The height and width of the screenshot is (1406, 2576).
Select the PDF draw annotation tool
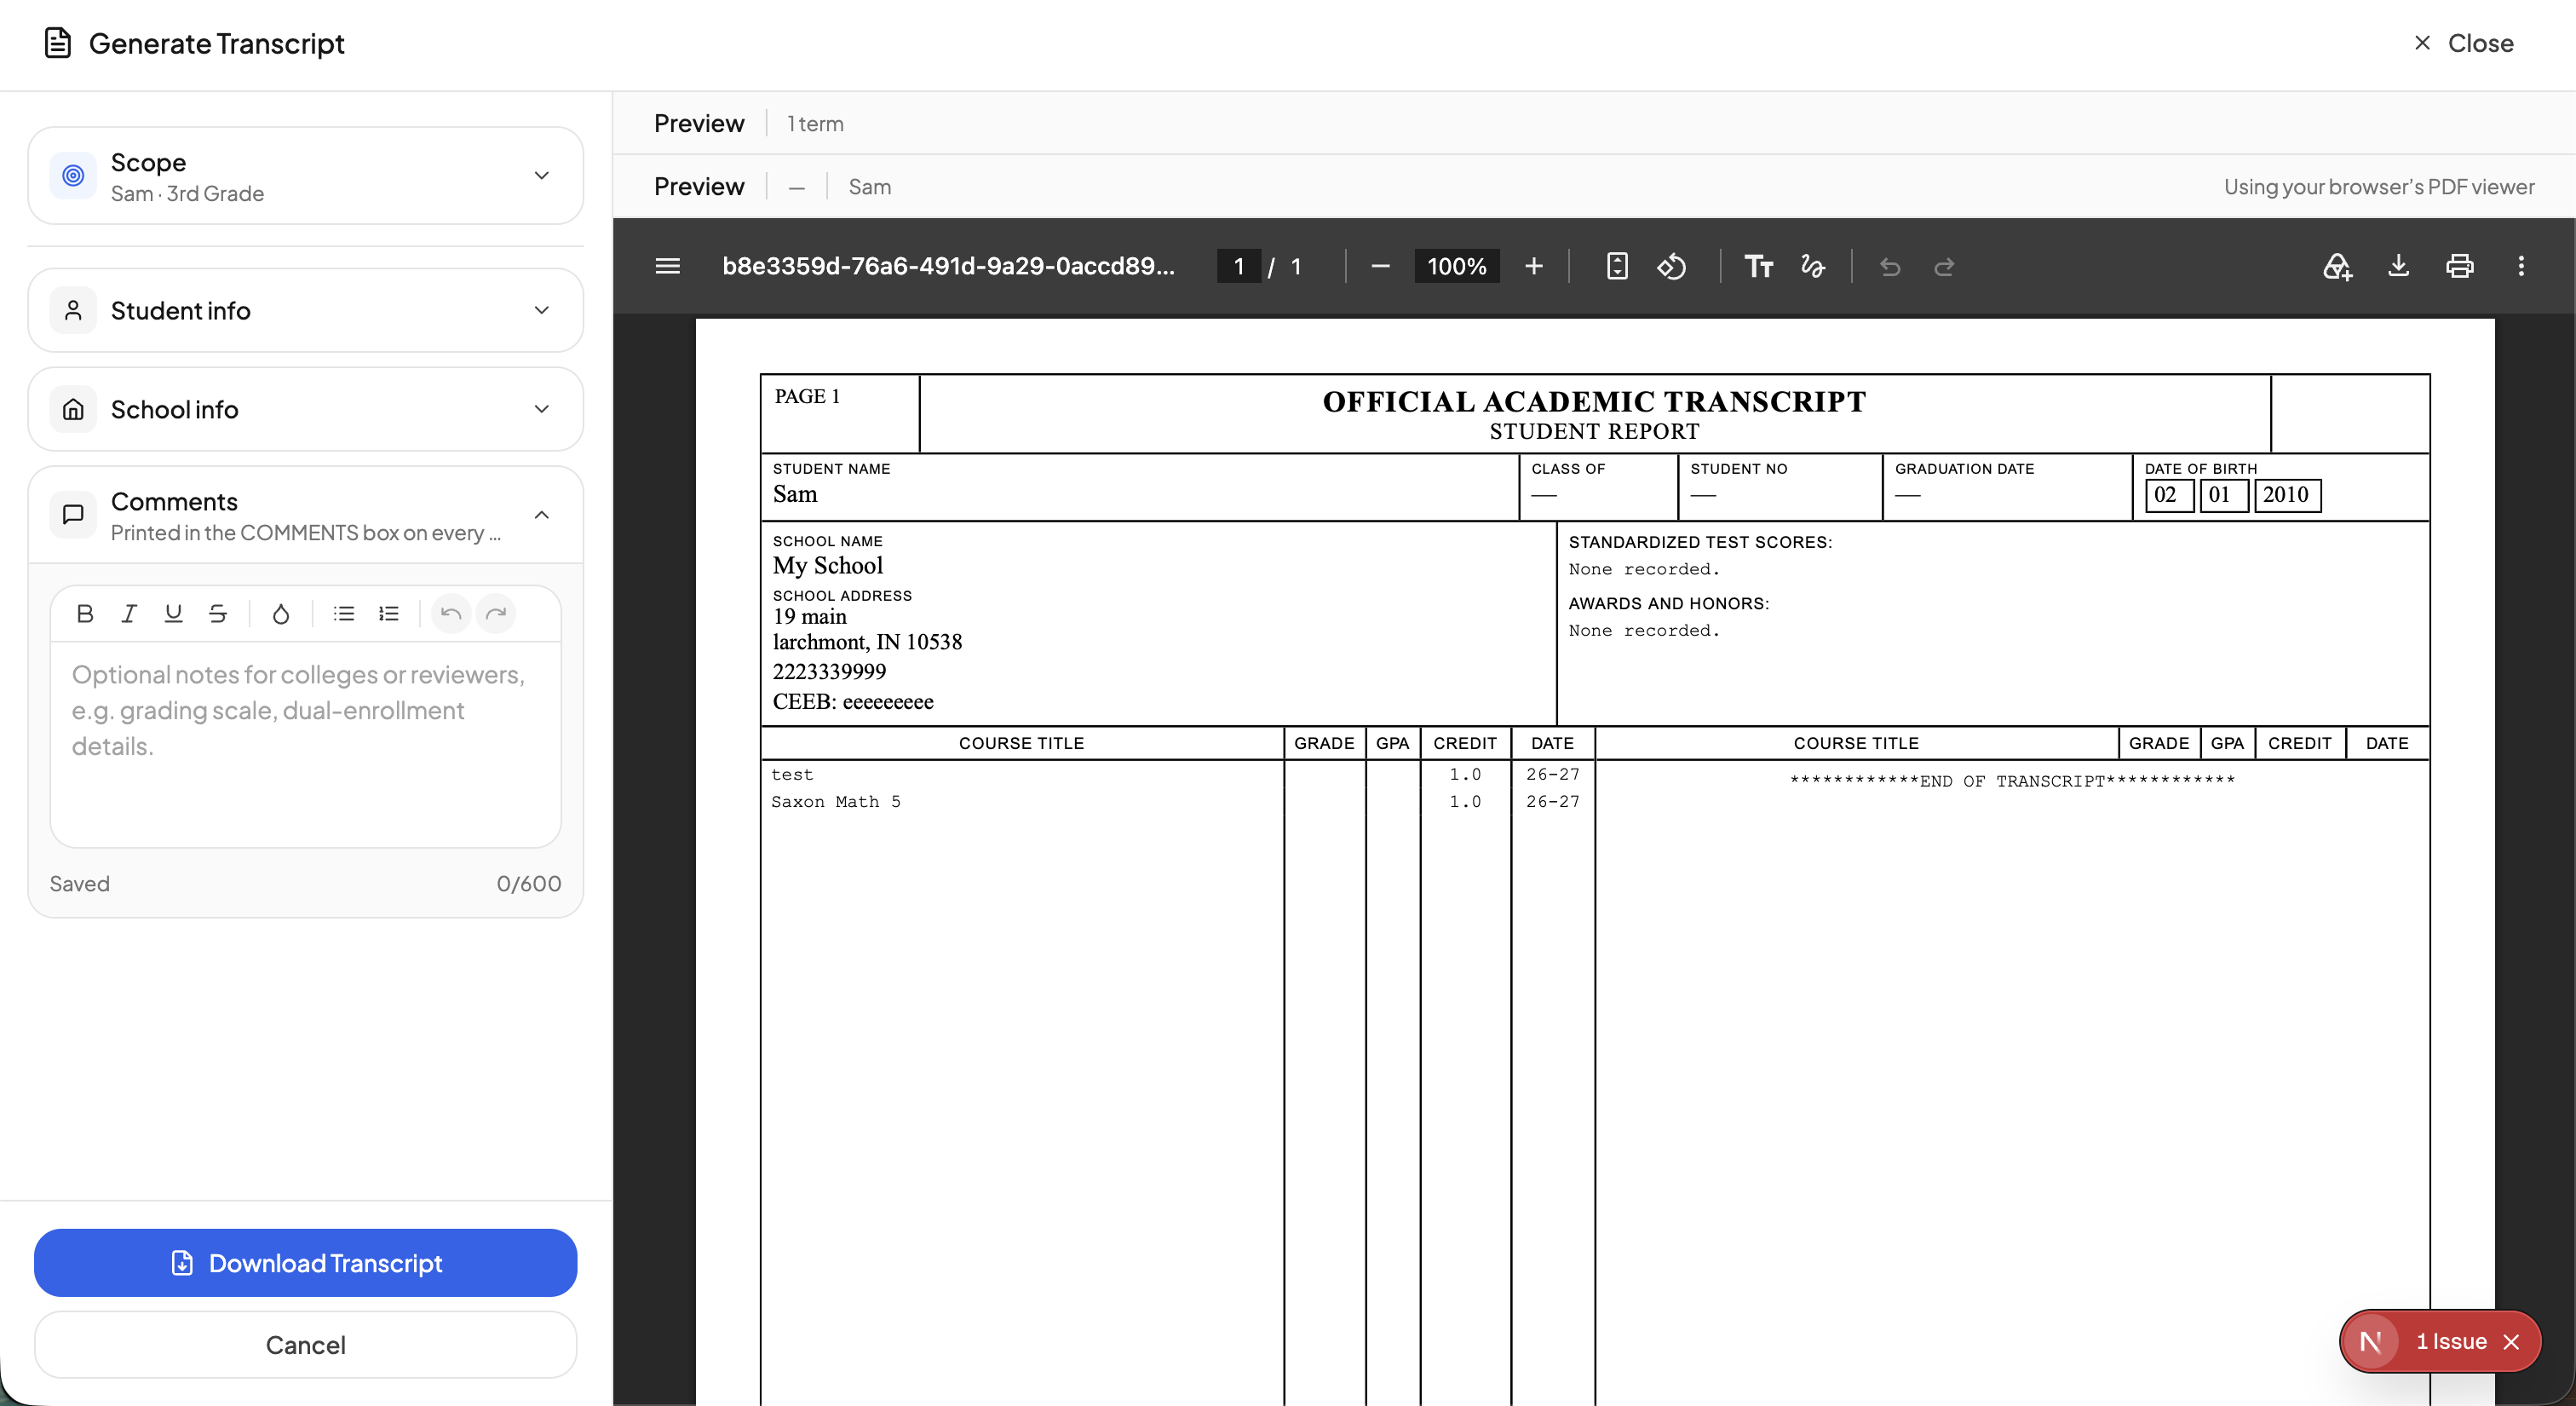tap(1813, 266)
